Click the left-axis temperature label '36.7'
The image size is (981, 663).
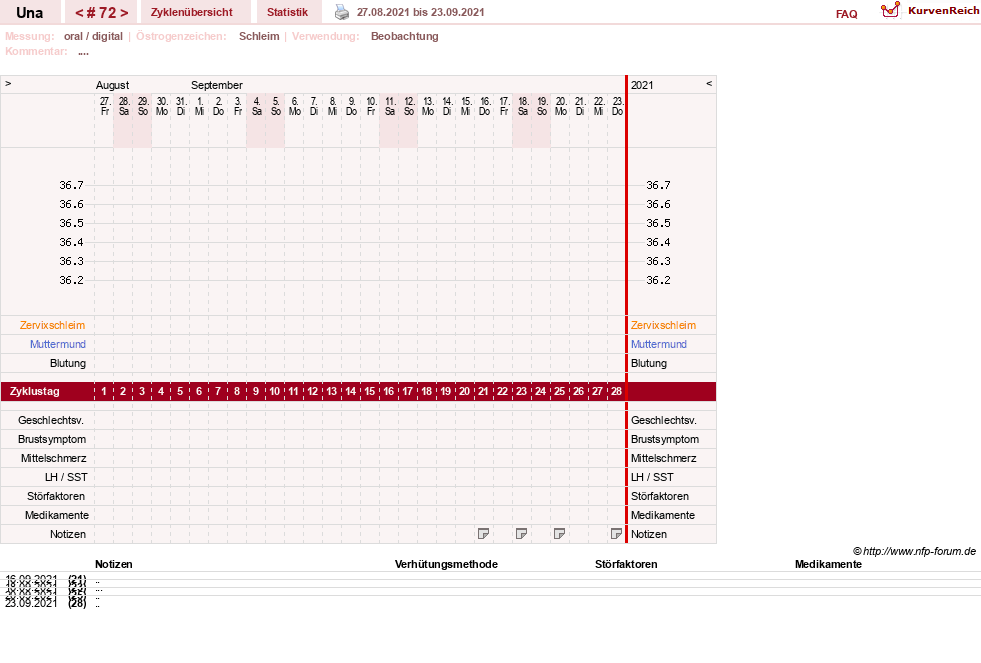pyautogui.click(x=71, y=185)
